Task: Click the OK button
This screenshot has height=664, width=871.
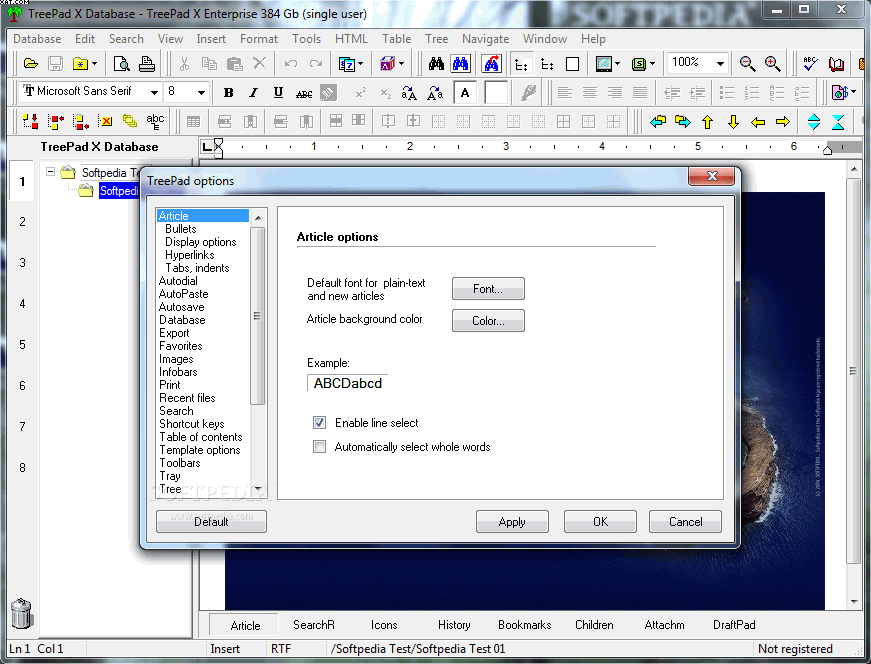Action: 600,522
